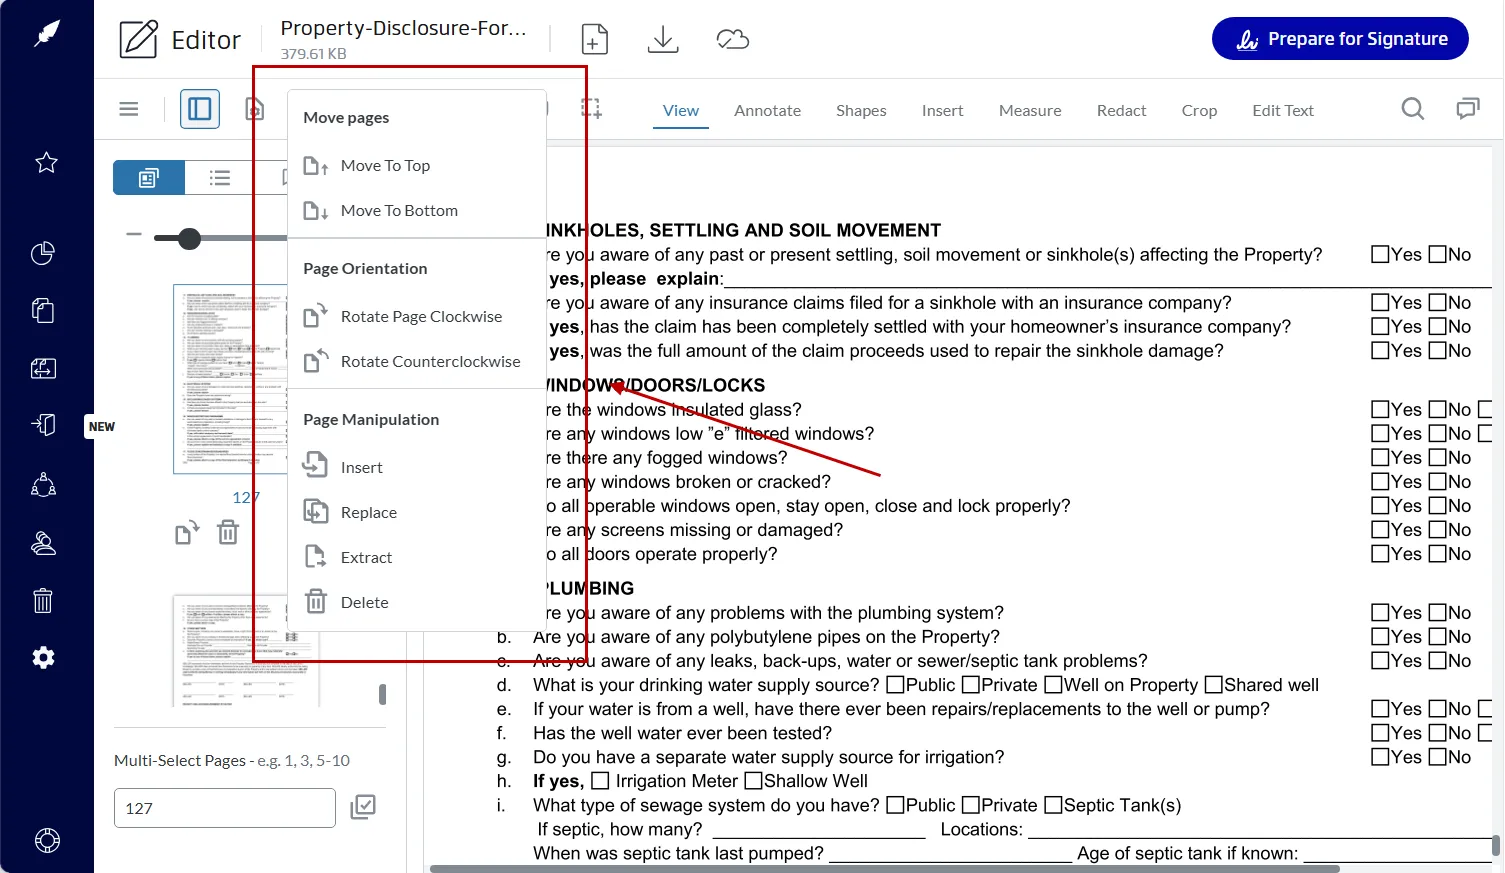Download the document using the header arrow icon
Screen dimensions: 1505x873
(663, 39)
